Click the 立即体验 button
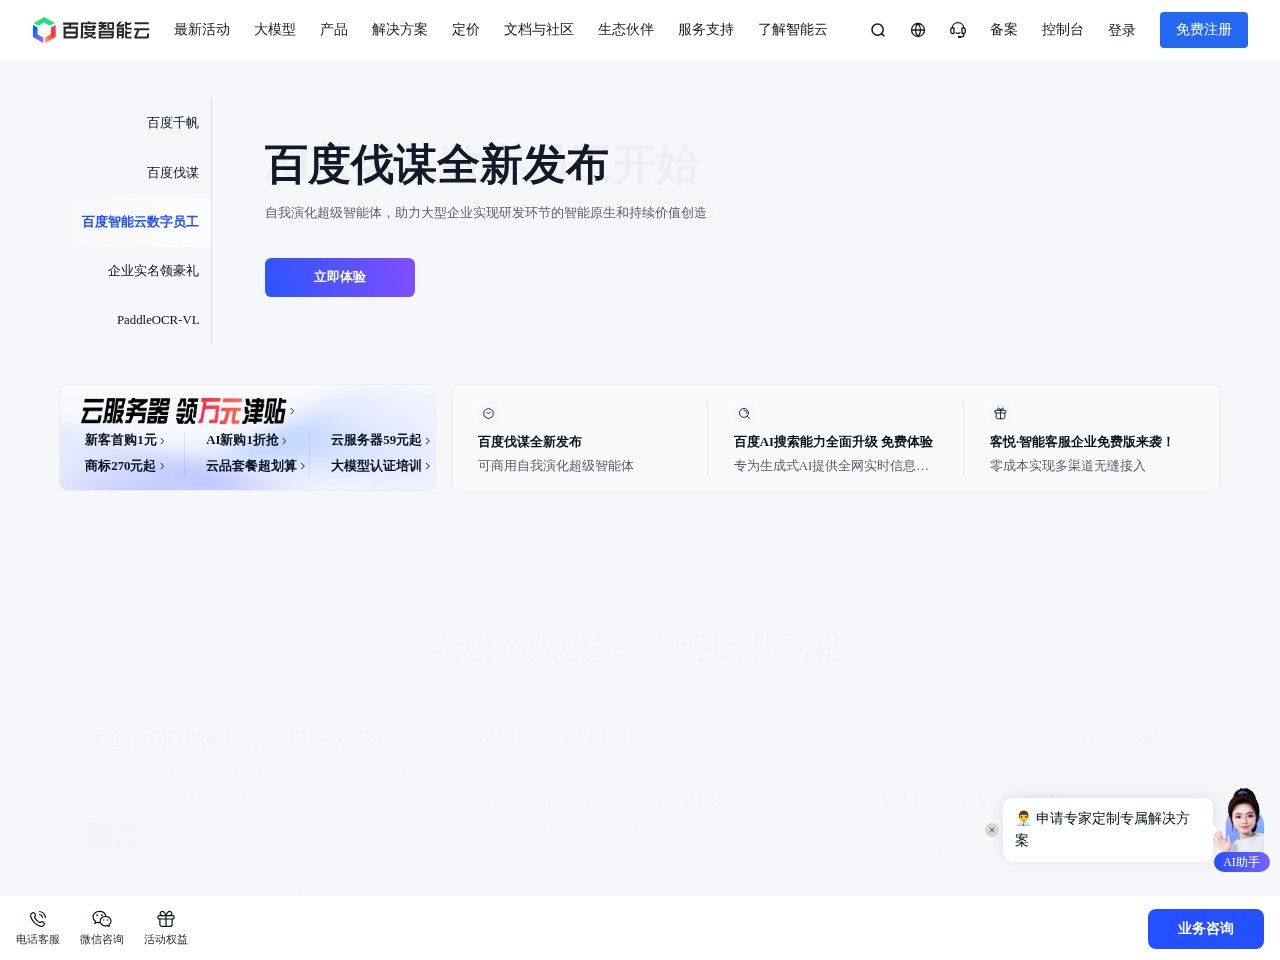This screenshot has height=960, width=1280. tap(339, 277)
